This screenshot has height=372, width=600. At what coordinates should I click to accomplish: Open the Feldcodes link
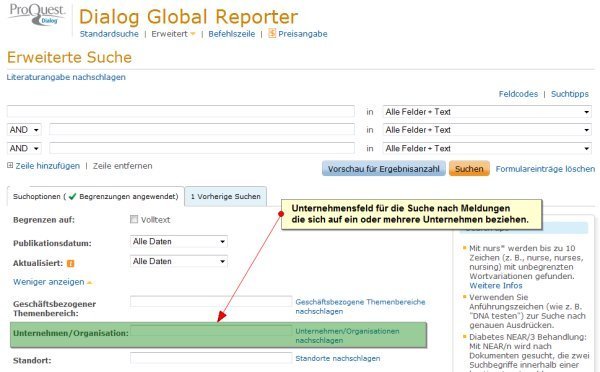pos(518,94)
